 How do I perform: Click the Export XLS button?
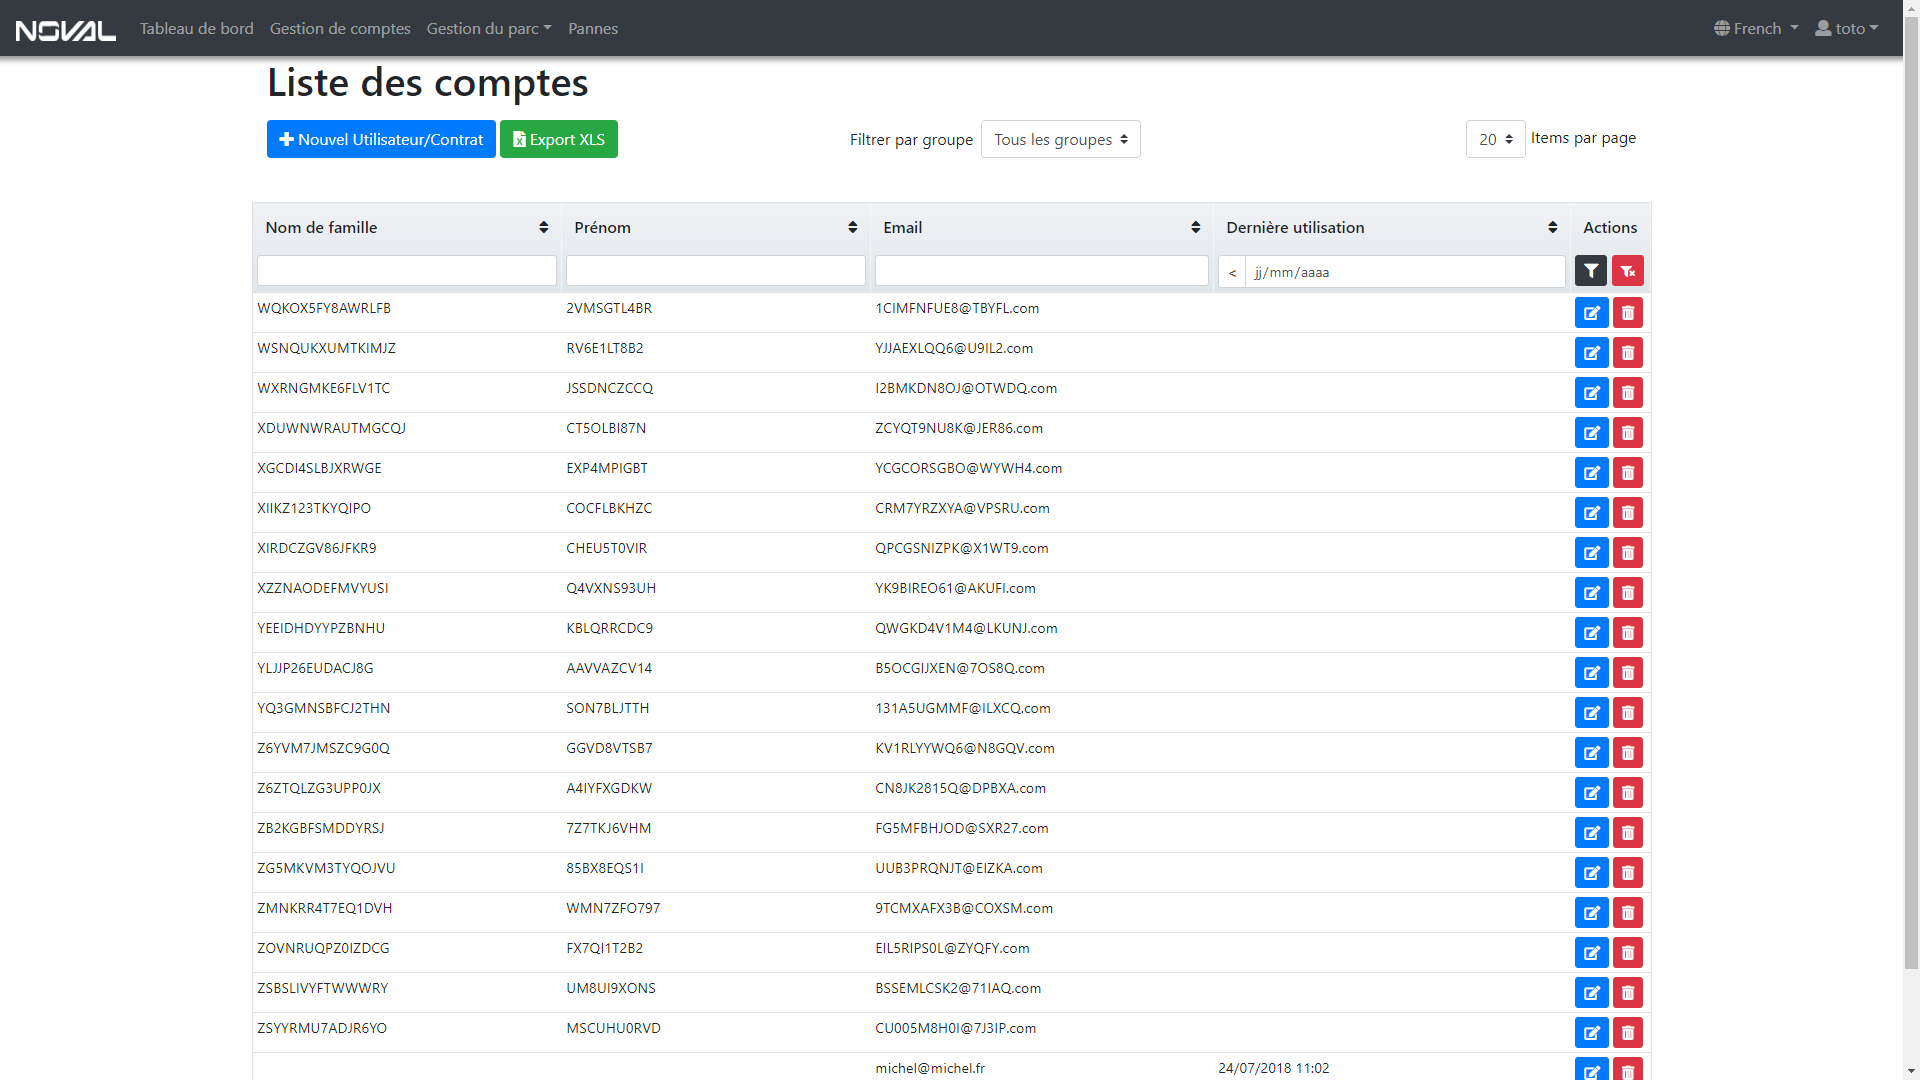coord(558,140)
